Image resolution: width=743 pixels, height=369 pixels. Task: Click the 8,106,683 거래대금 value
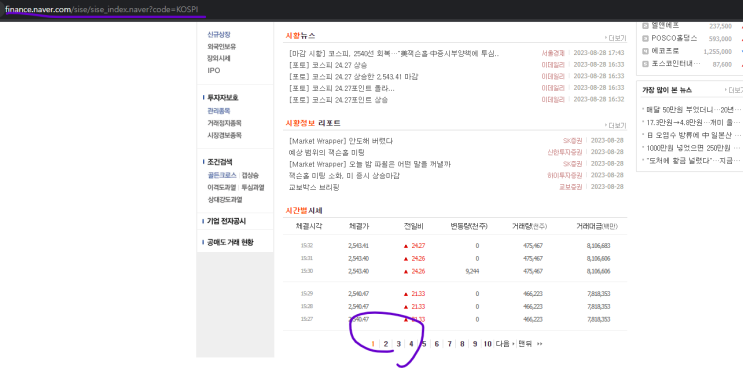(x=598, y=245)
